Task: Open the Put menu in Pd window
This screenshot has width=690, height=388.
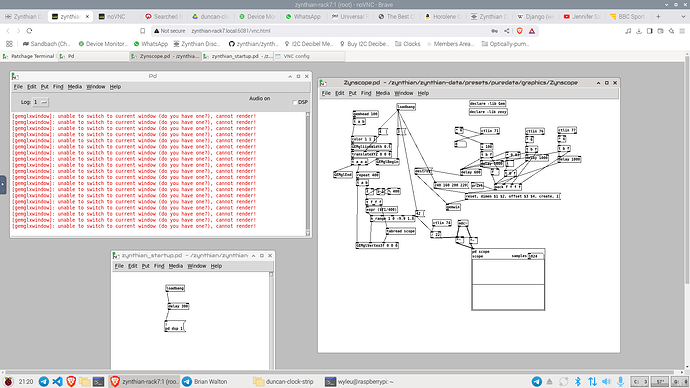Action: coord(44,87)
